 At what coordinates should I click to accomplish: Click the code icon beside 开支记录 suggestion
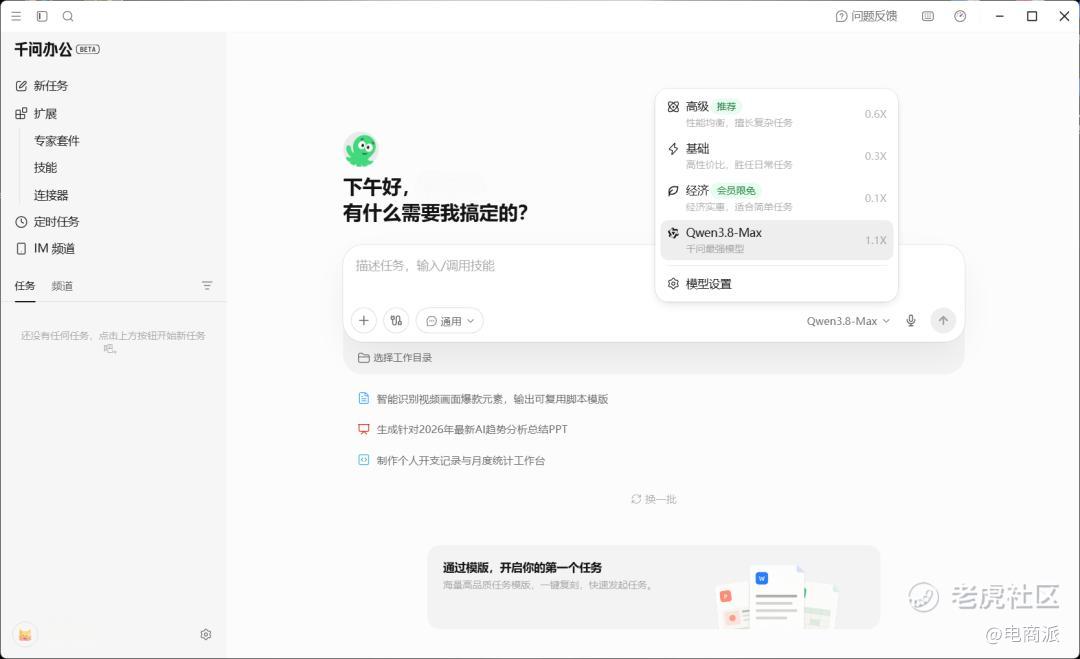click(x=364, y=459)
